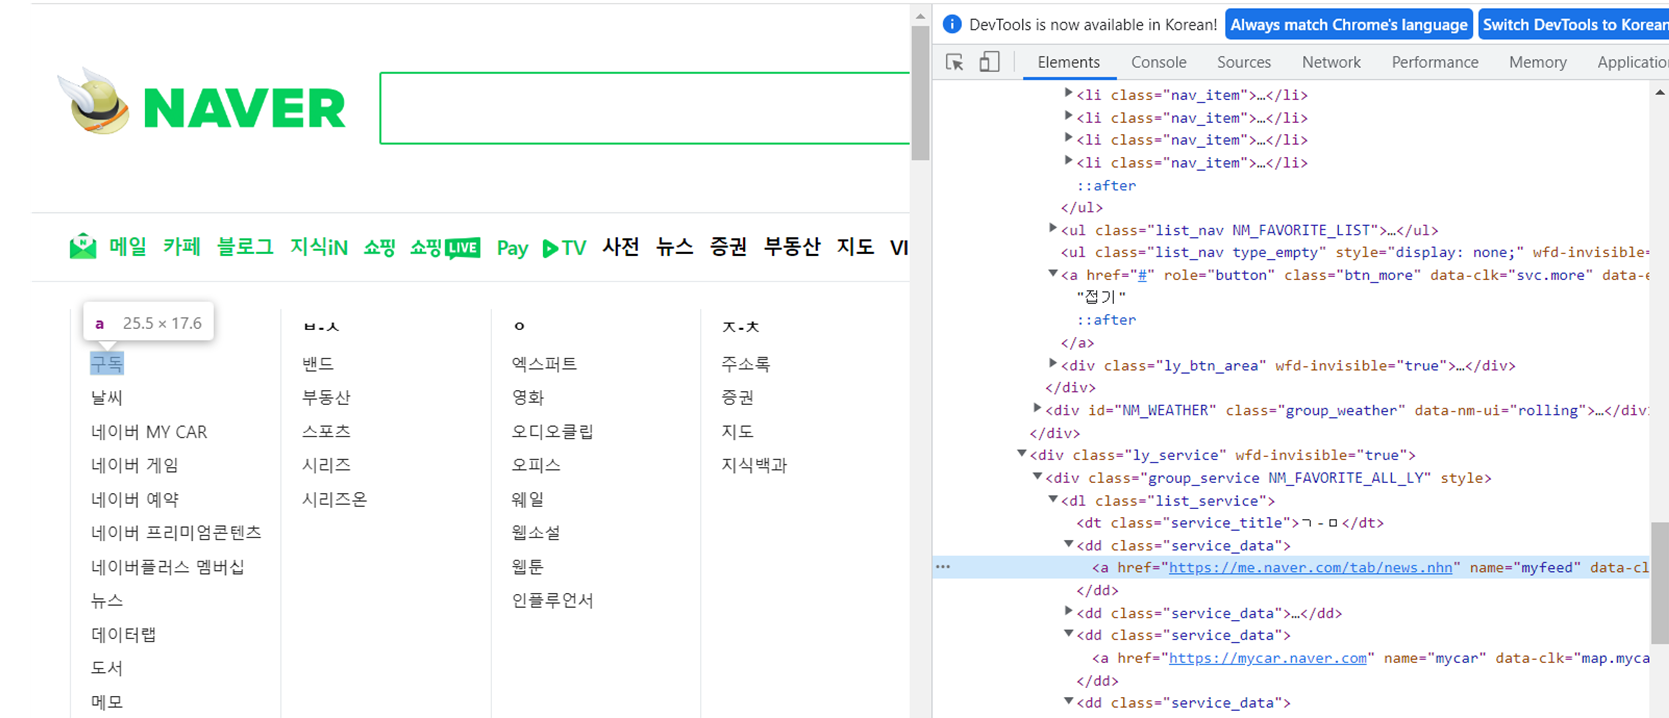Open the 도서 service link
Image resolution: width=1669 pixels, height=718 pixels.
(x=107, y=668)
